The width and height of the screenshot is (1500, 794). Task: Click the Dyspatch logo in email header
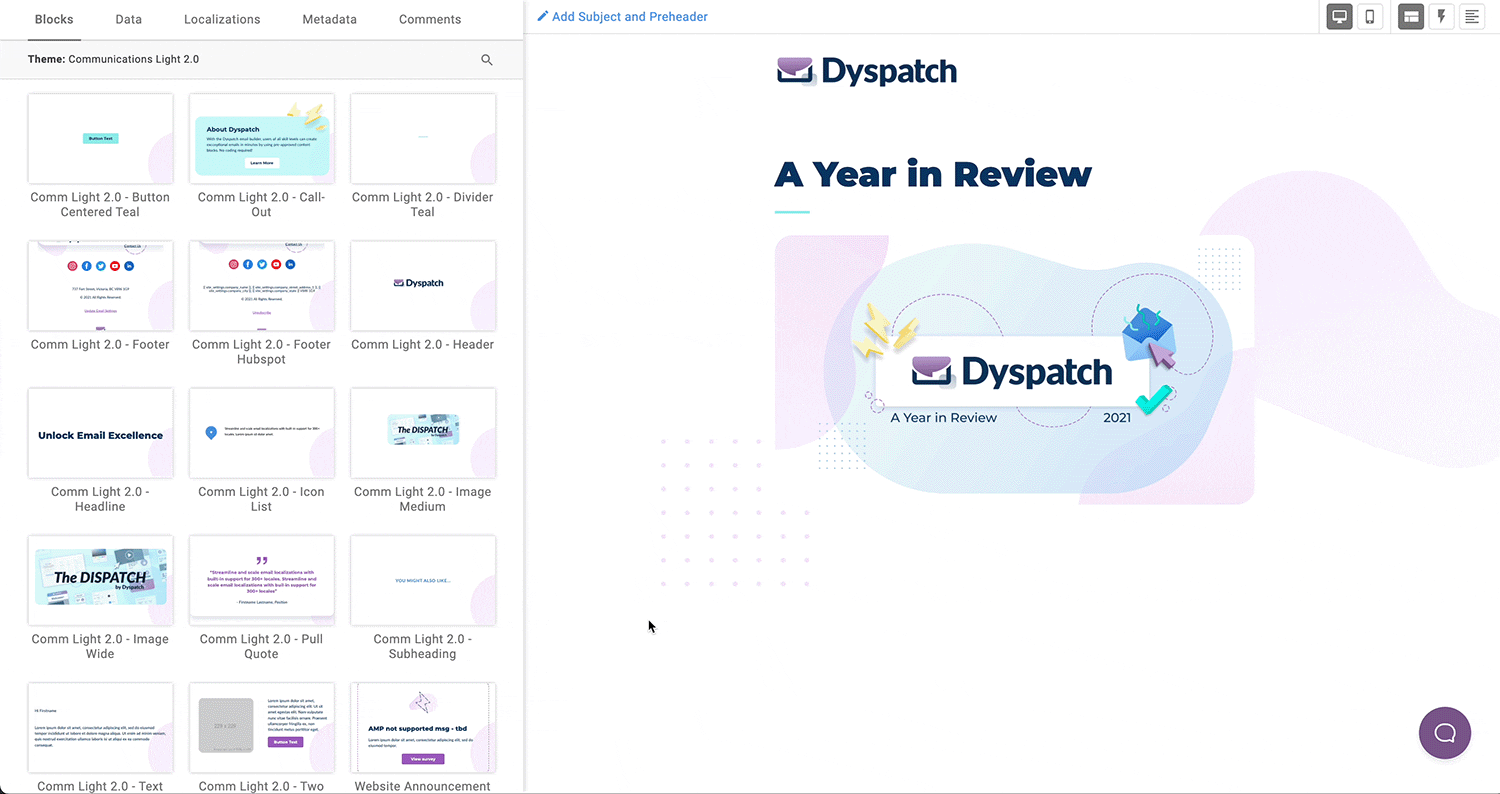[x=867, y=71]
